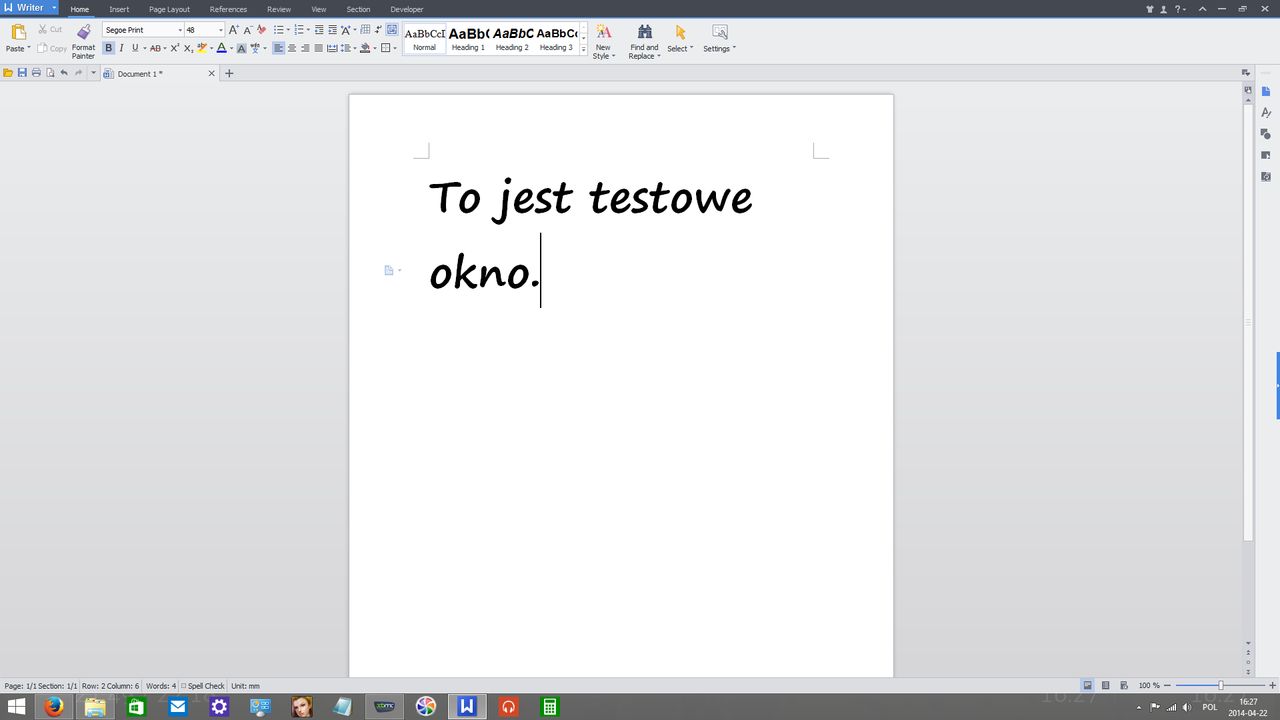Apply the Heading 3 style
The width and height of the screenshot is (1280, 720).
pyautogui.click(x=556, y=39)
